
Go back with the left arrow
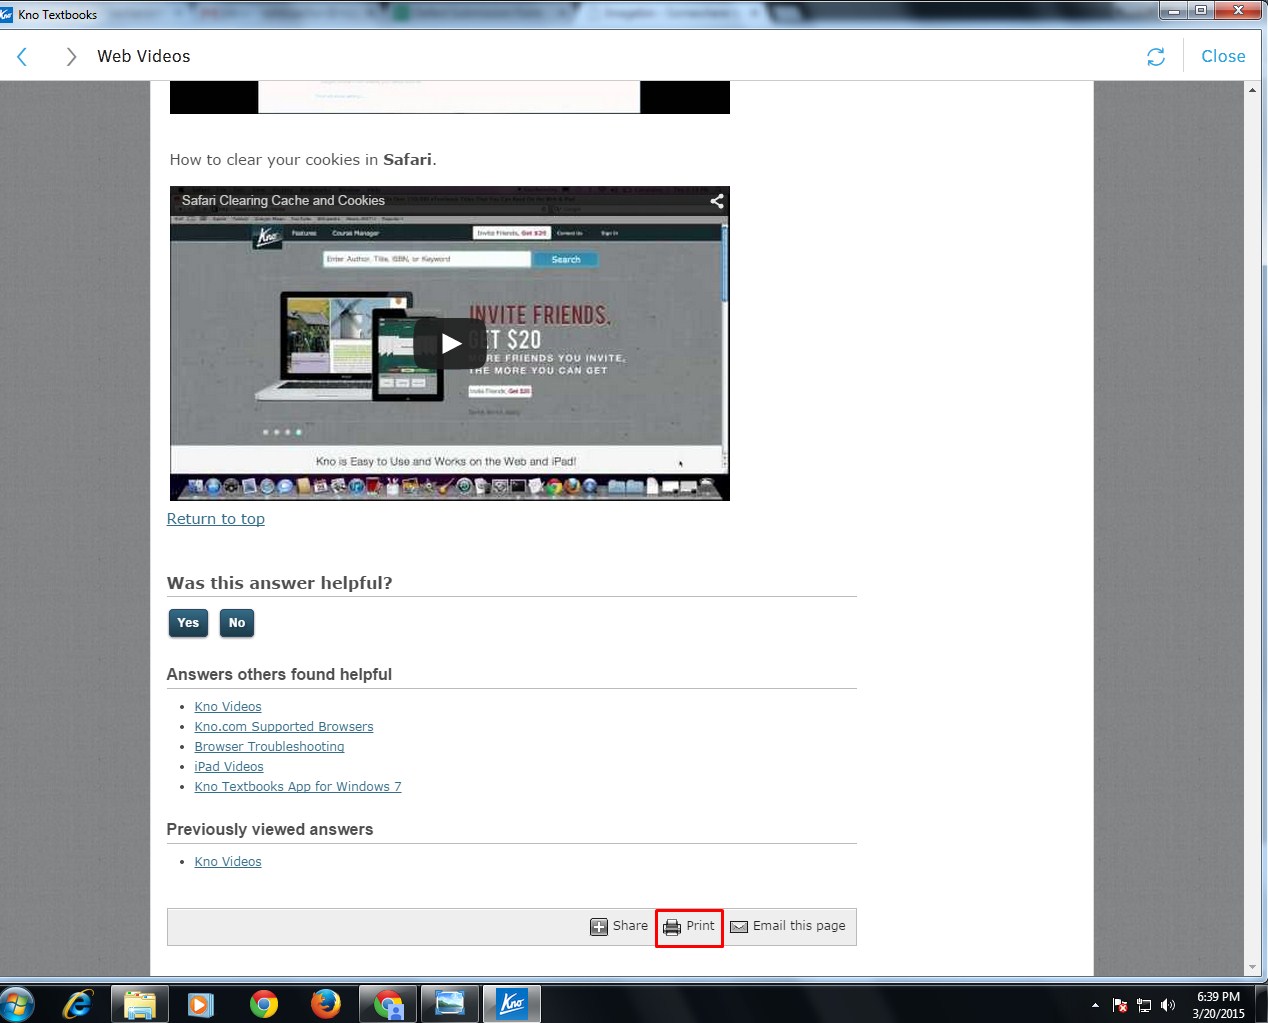tap(22, 57)
